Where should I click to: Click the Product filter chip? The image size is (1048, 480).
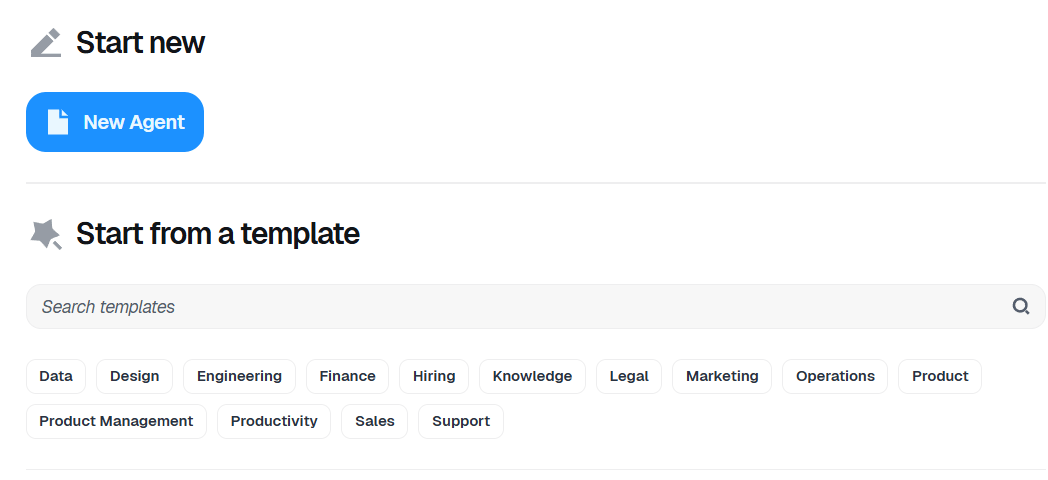[x=940, y=376]
